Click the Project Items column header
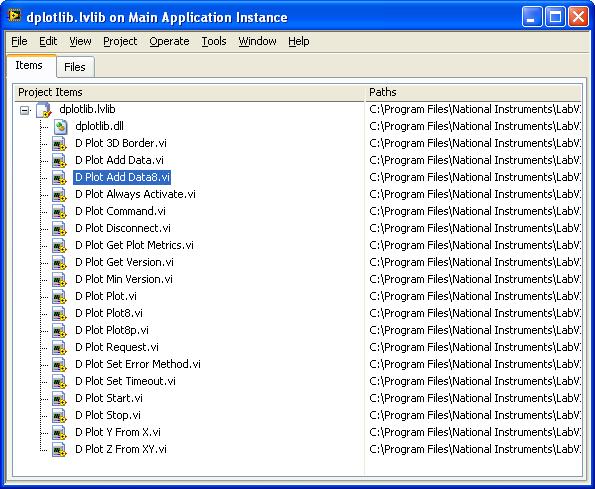This screenshot has height=489, width=595. (x=189, y=92)
